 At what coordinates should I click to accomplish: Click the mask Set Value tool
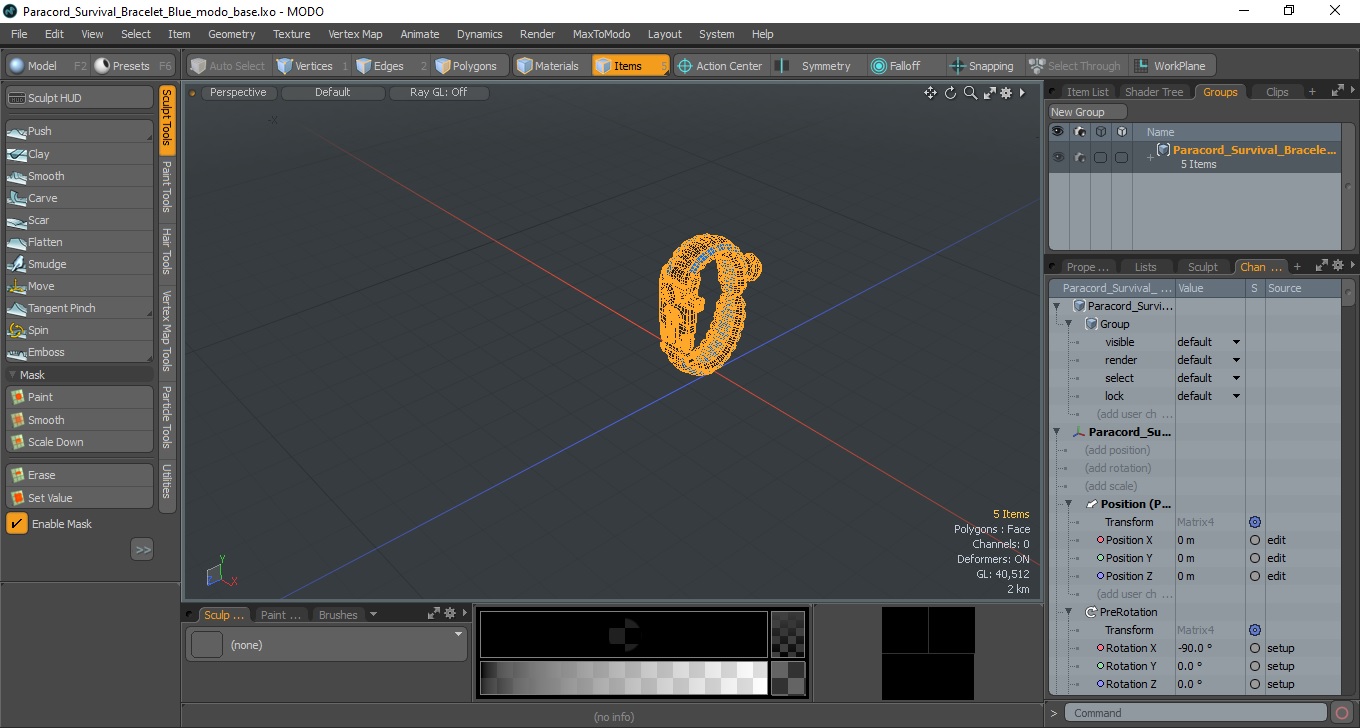[x=79, y=498]
